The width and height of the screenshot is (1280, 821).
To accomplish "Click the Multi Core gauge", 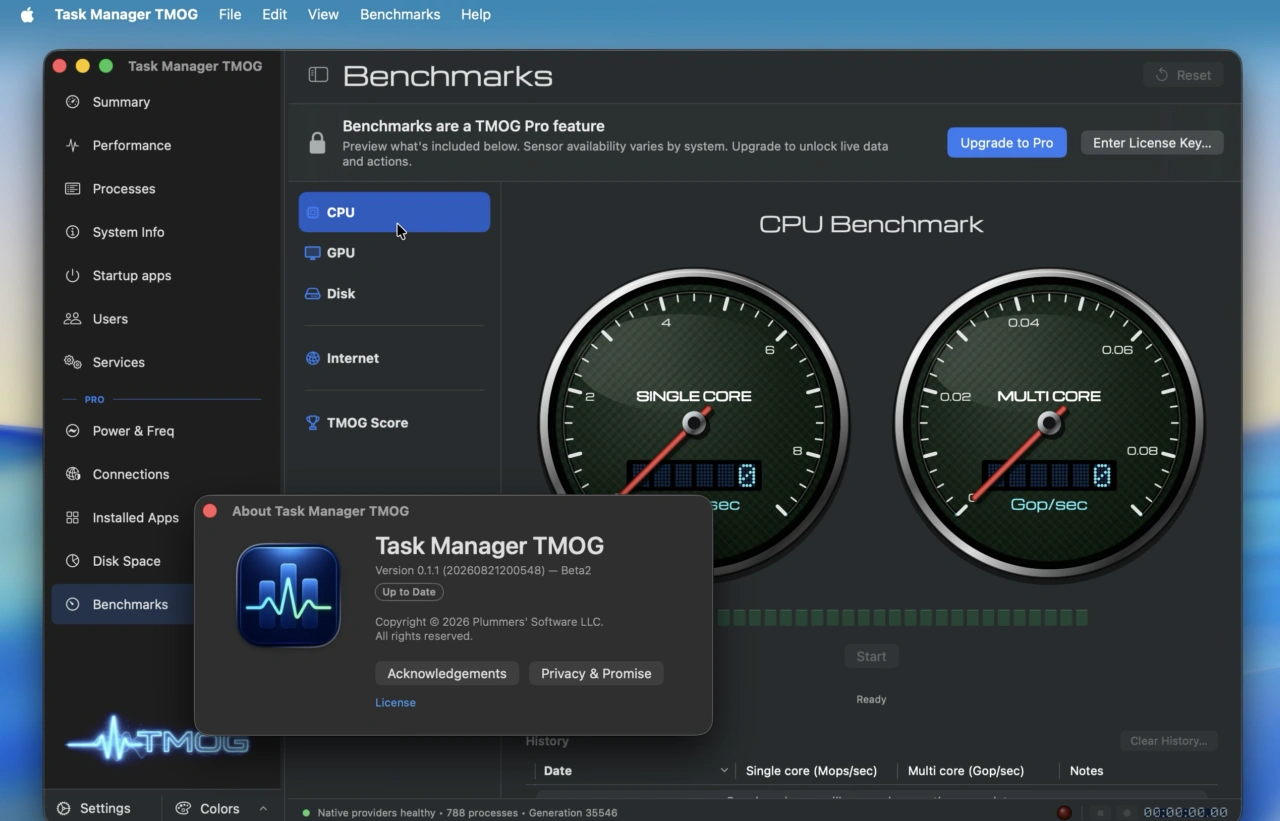I will coord(1049,423).
